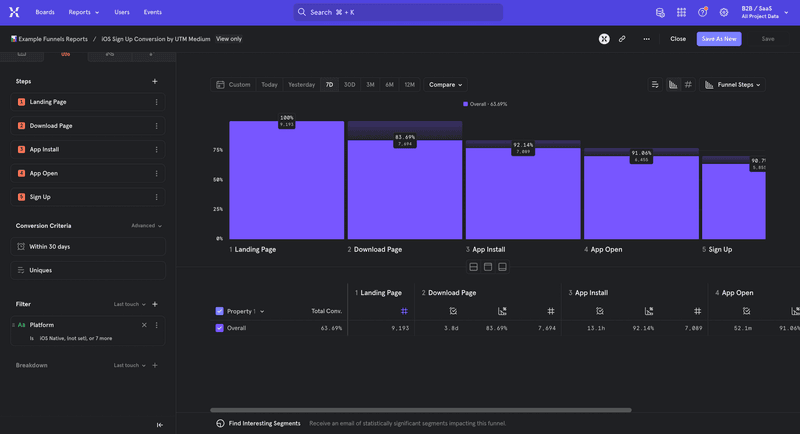Select the 30D date range tab
This screenshot has height=434, width=800.
[349, 85]
